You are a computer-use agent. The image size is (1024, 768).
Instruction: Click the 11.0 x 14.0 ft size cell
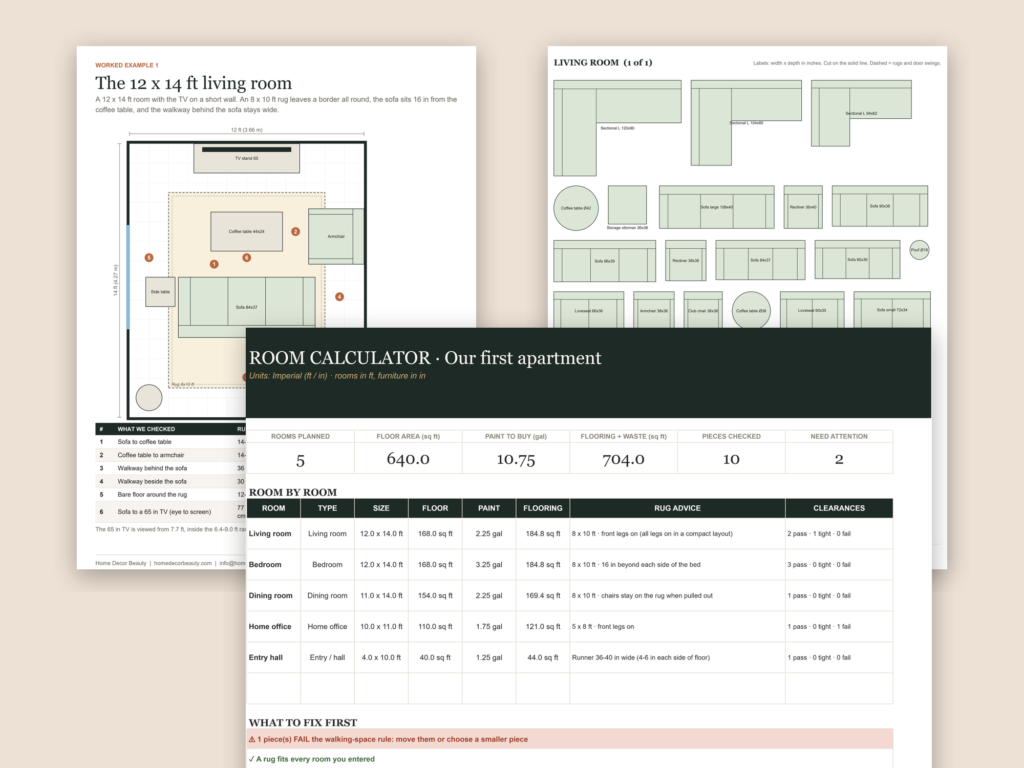(x=381, y=596)
